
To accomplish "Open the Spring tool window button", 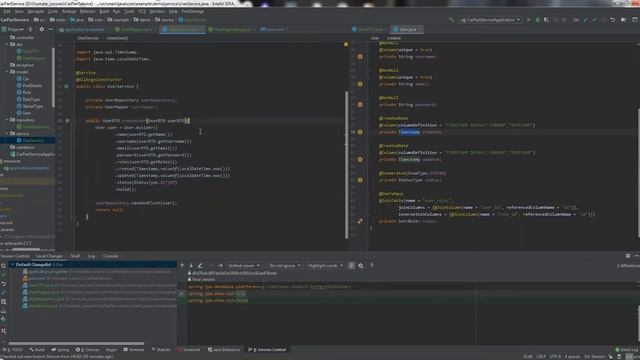I will point(60,350).
